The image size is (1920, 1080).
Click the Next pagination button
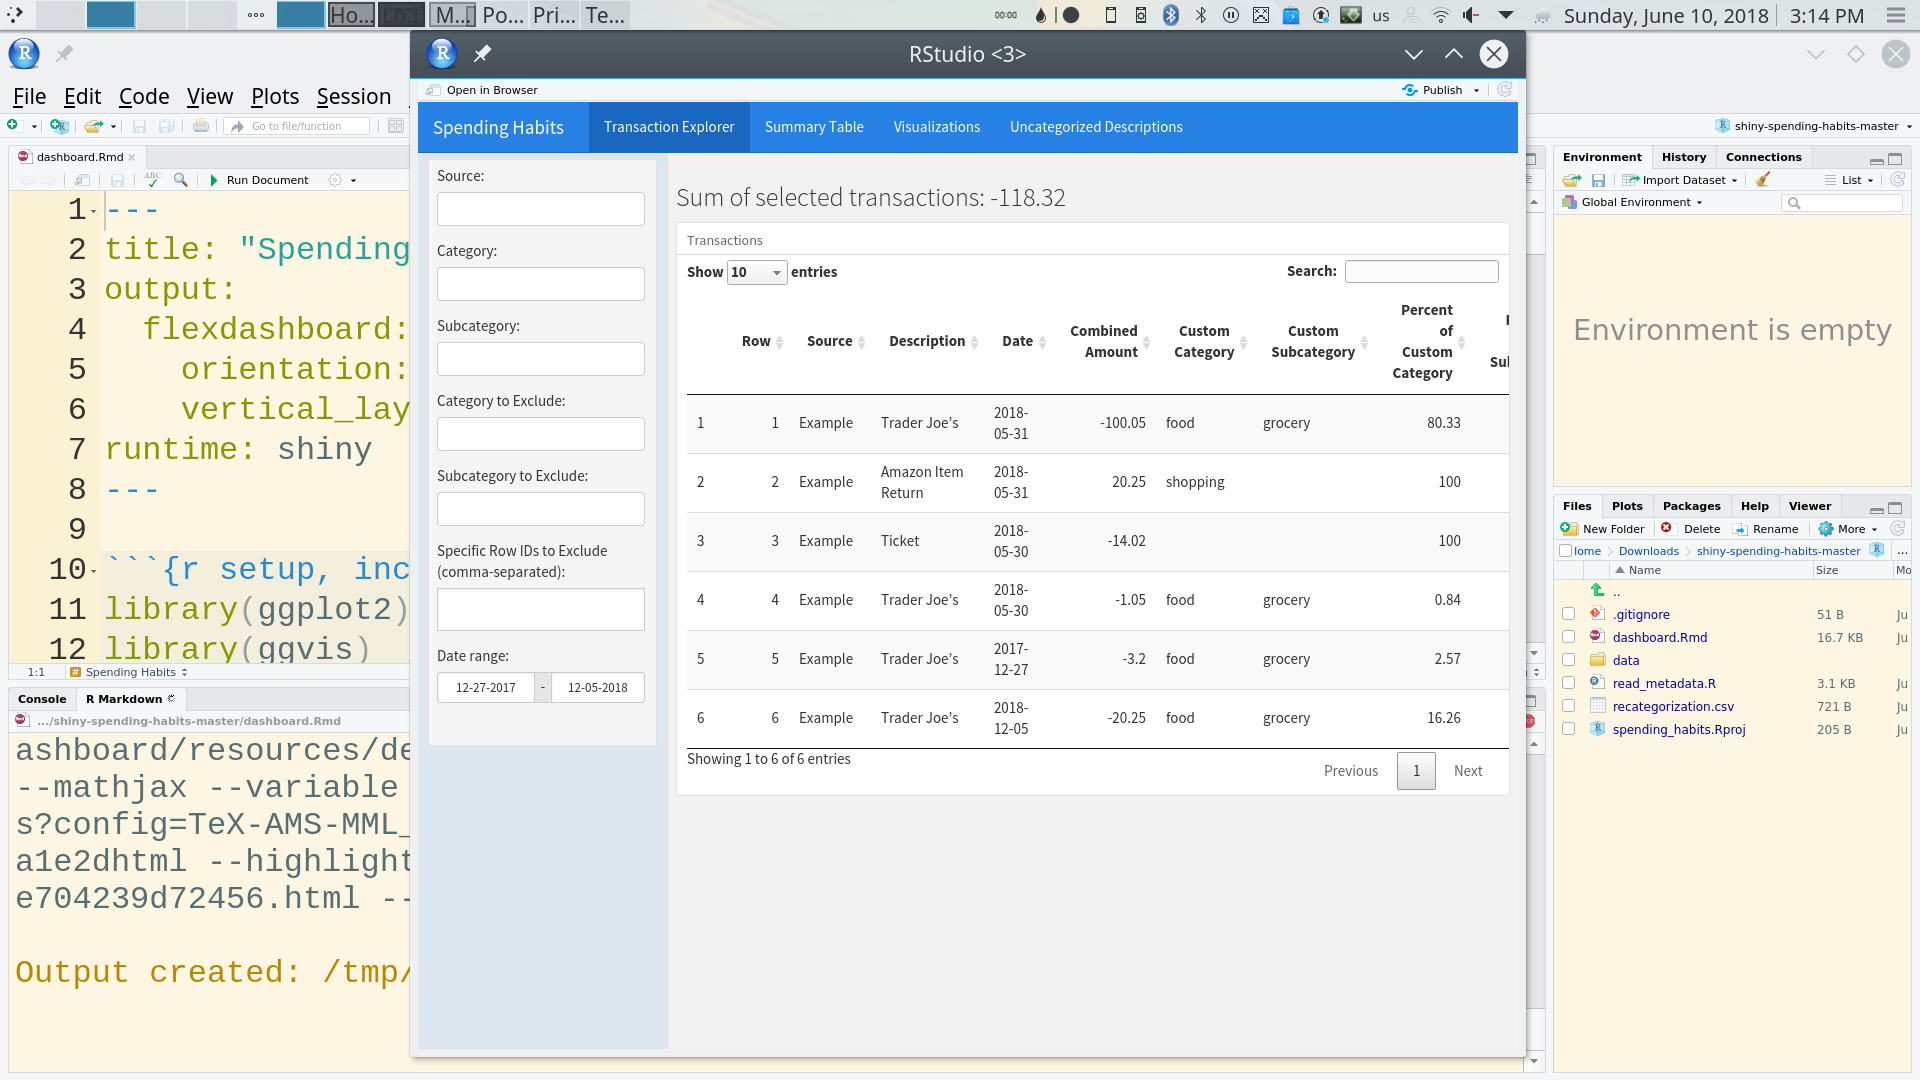coord(1468,771)
